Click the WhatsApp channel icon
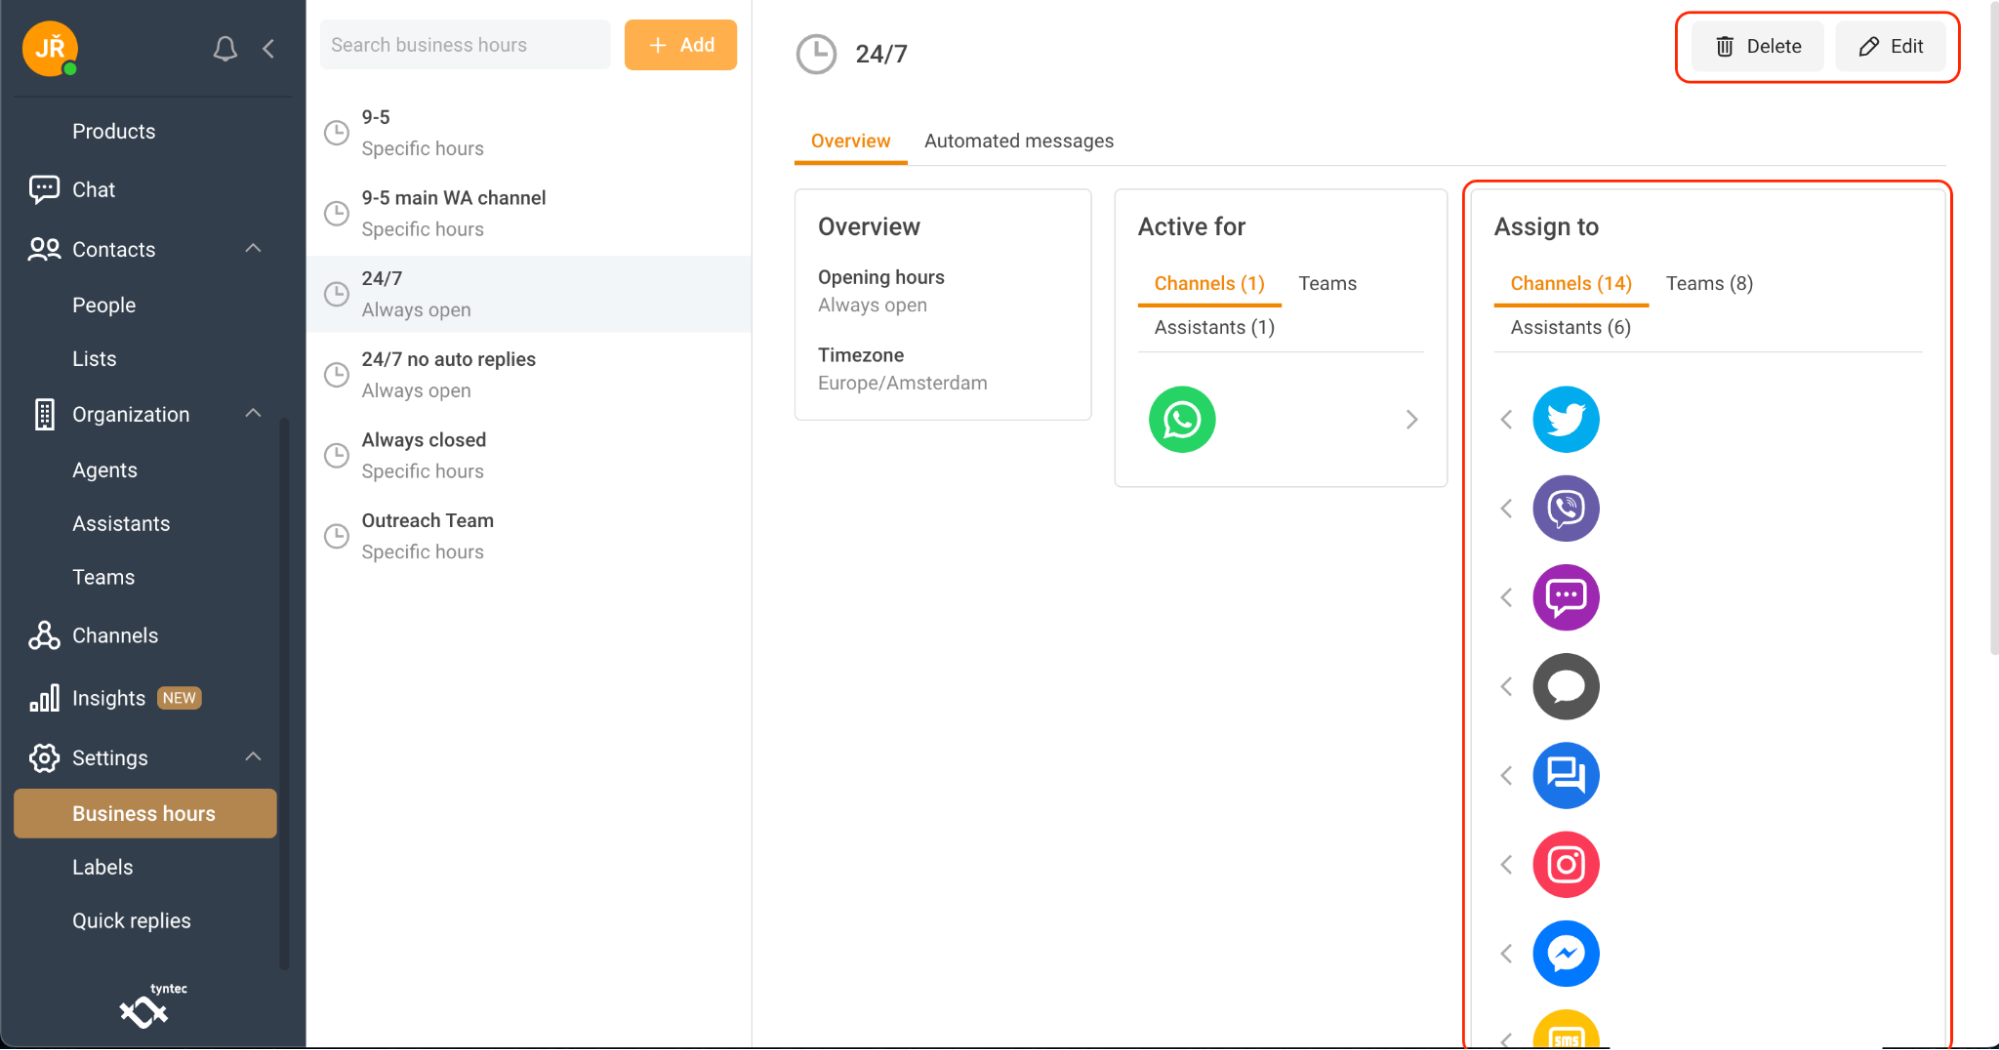Viewport: 1999px width, 1050px height. pos(1182,419)
